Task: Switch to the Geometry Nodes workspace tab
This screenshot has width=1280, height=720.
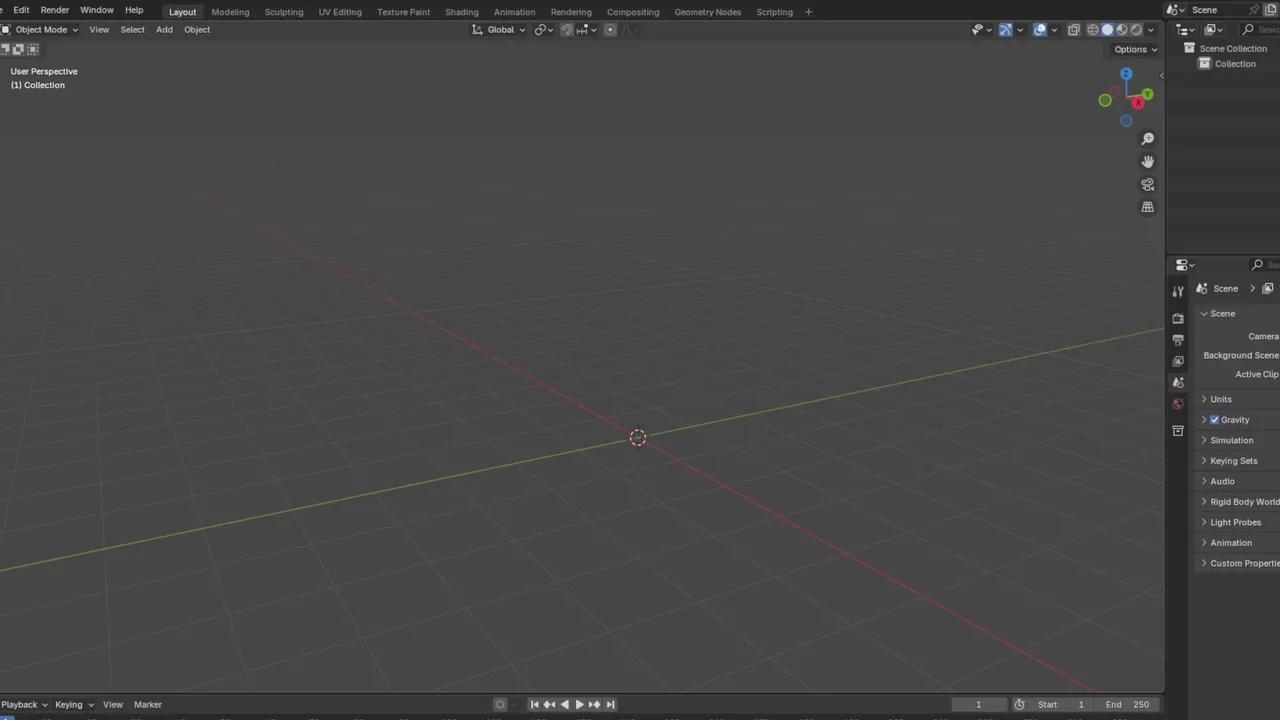Action: 708,12
